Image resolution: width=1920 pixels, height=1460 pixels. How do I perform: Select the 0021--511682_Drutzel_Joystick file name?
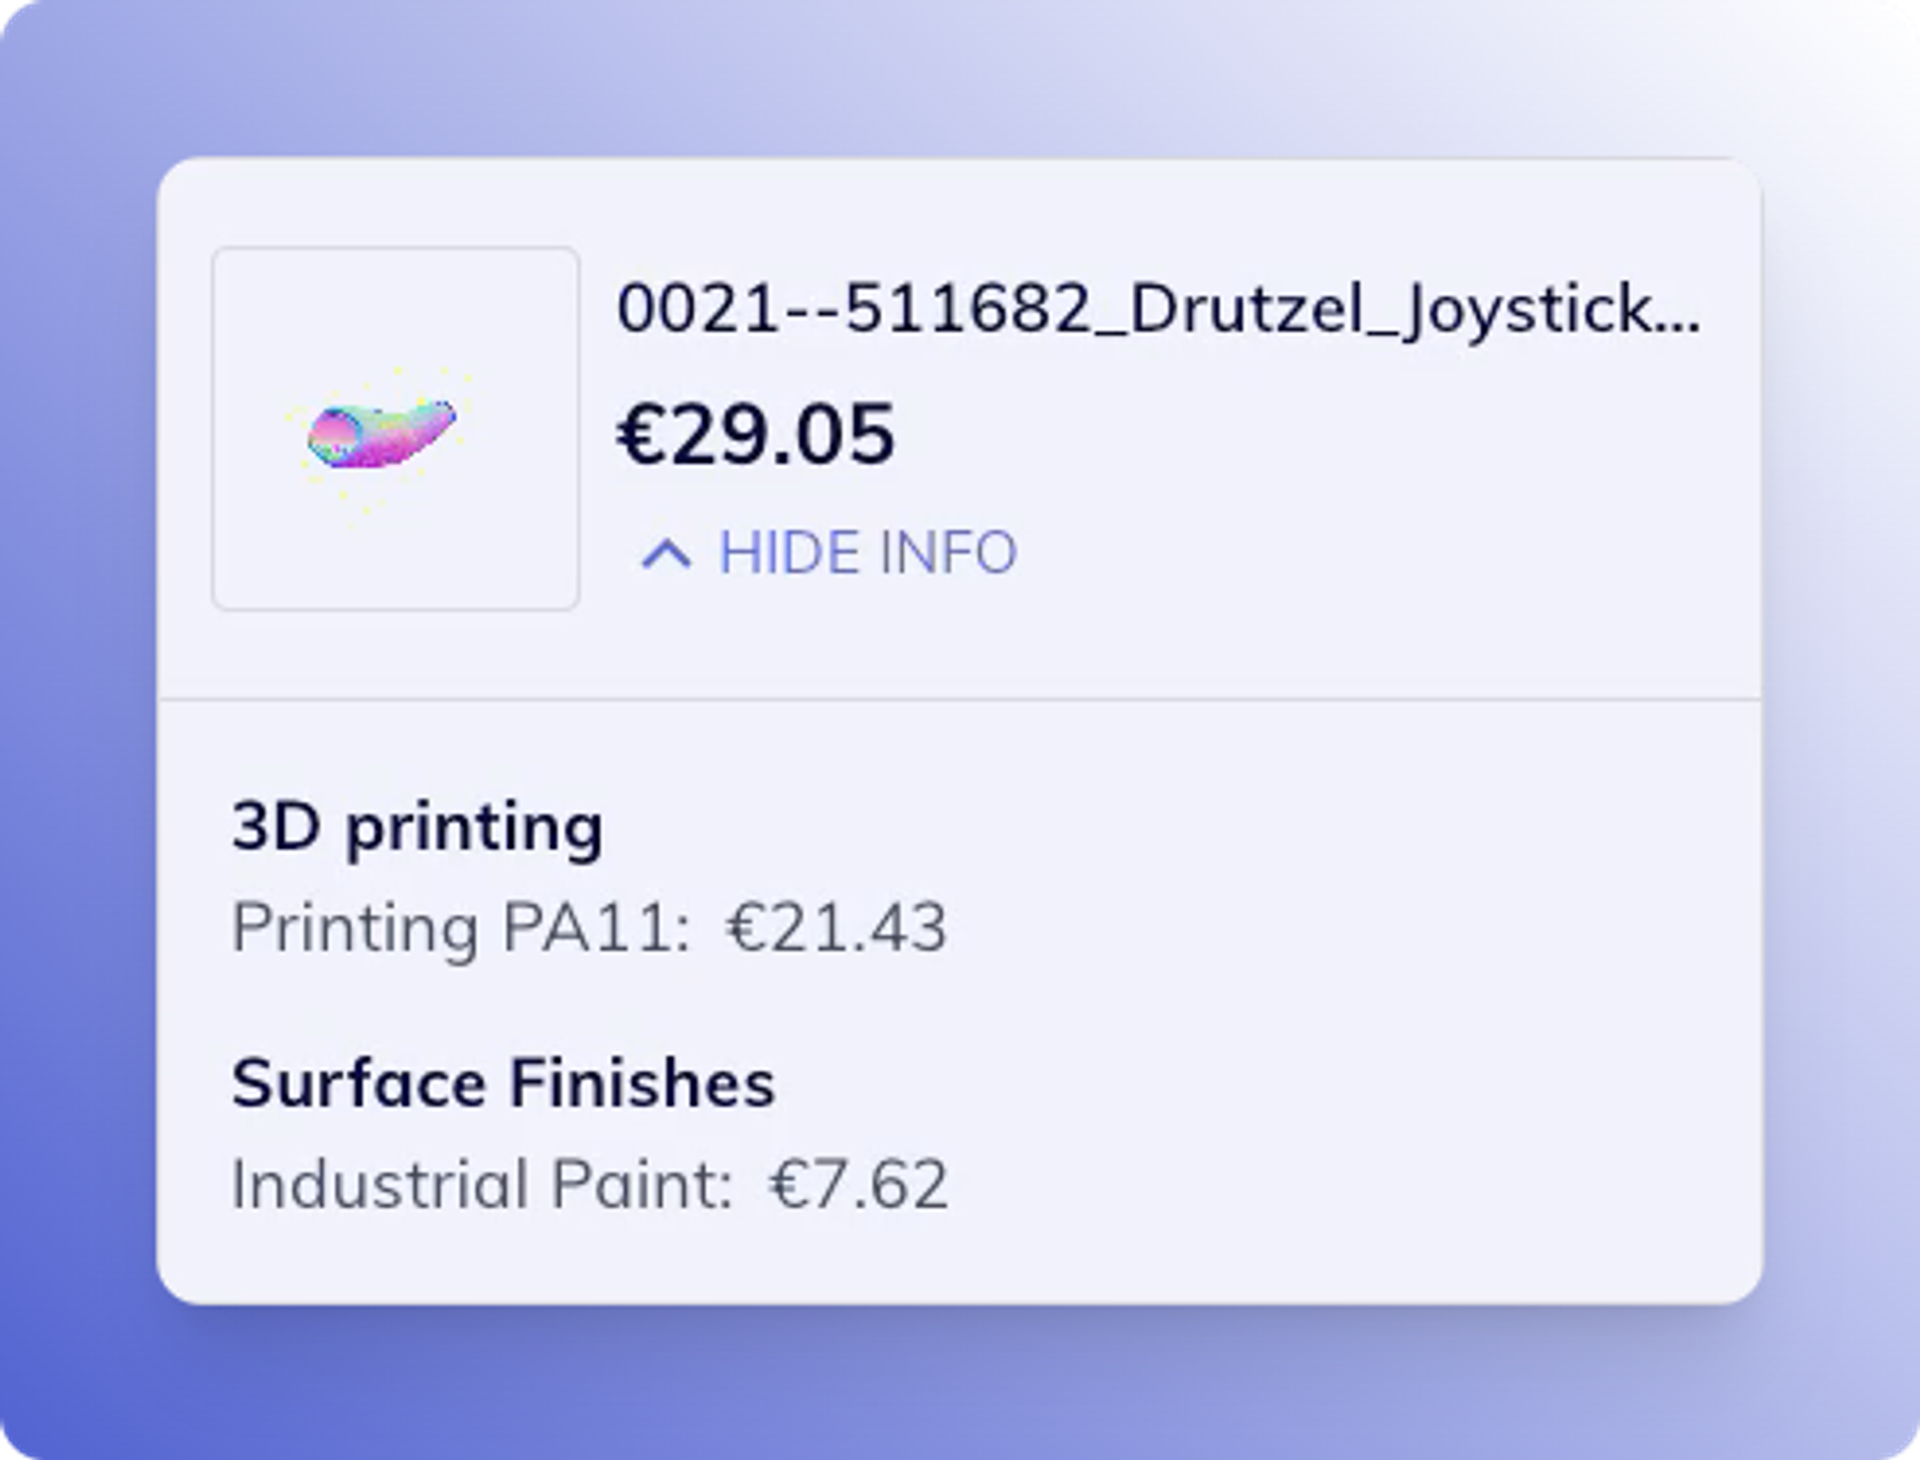click(x=1158, y=309)
